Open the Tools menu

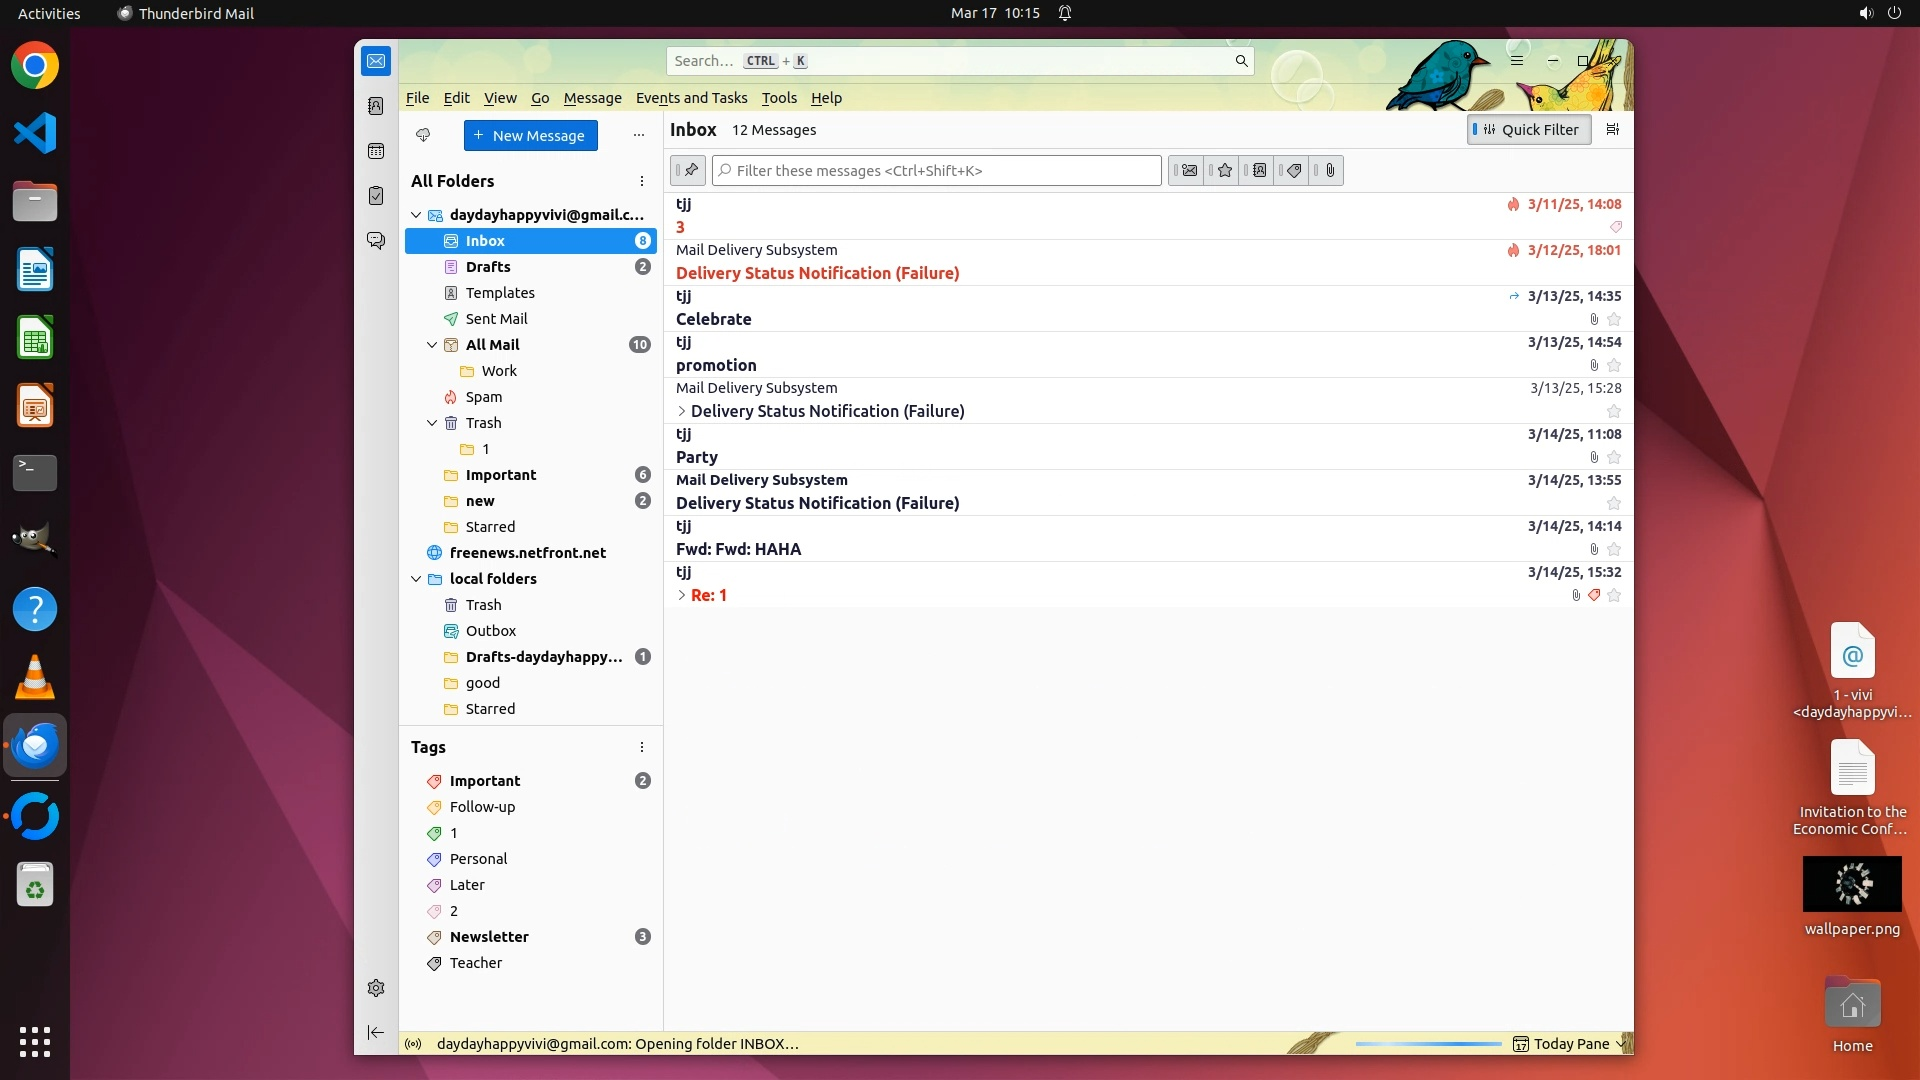click(x=778, y=98)
